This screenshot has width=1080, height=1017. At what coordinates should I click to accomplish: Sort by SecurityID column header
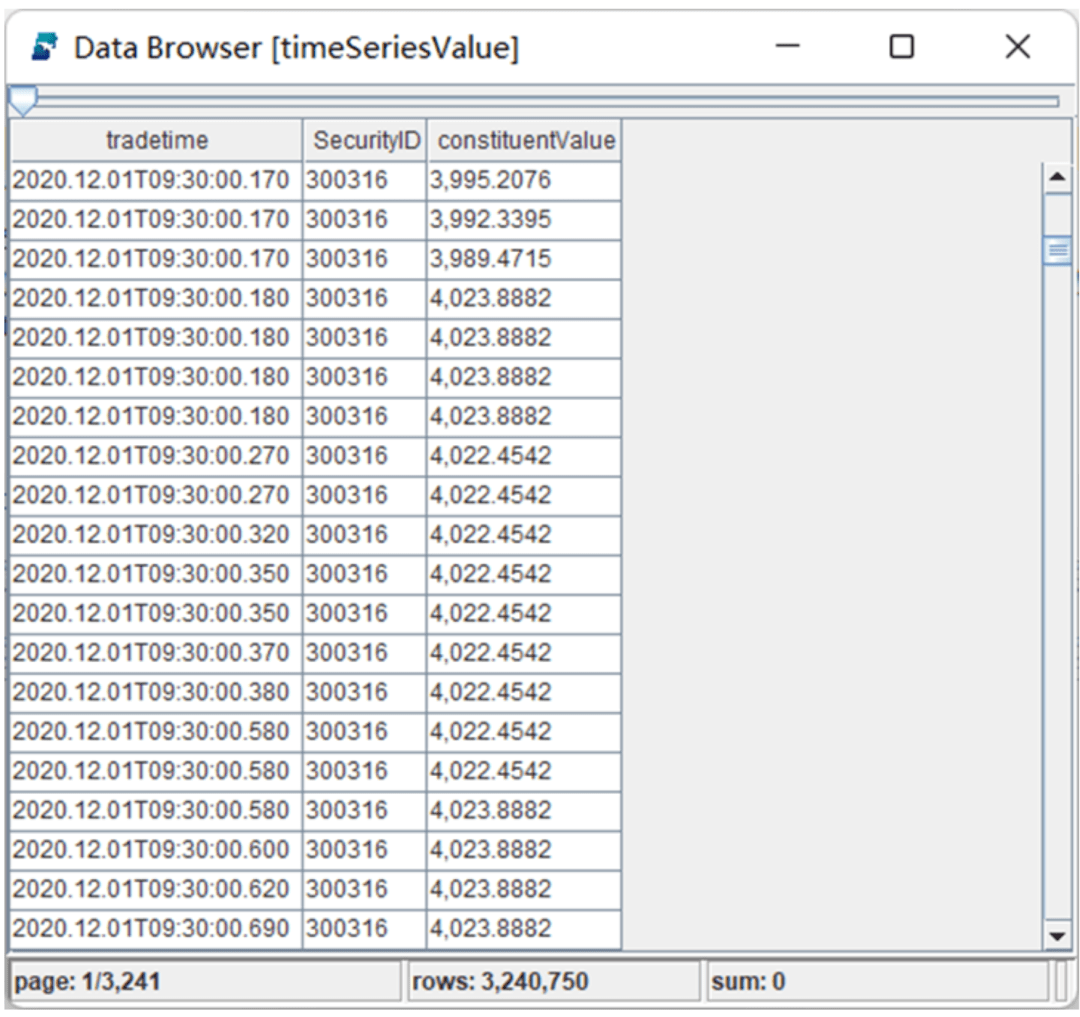364,140
